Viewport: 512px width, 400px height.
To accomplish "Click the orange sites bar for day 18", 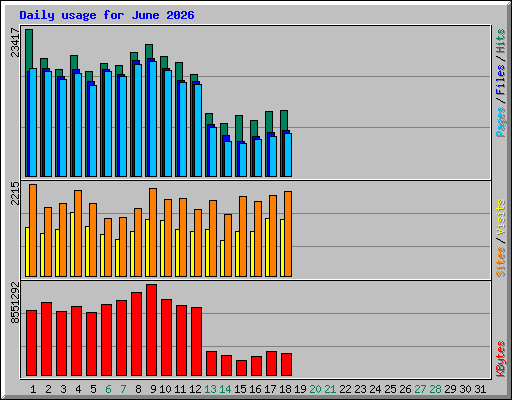I will (288, 234).
